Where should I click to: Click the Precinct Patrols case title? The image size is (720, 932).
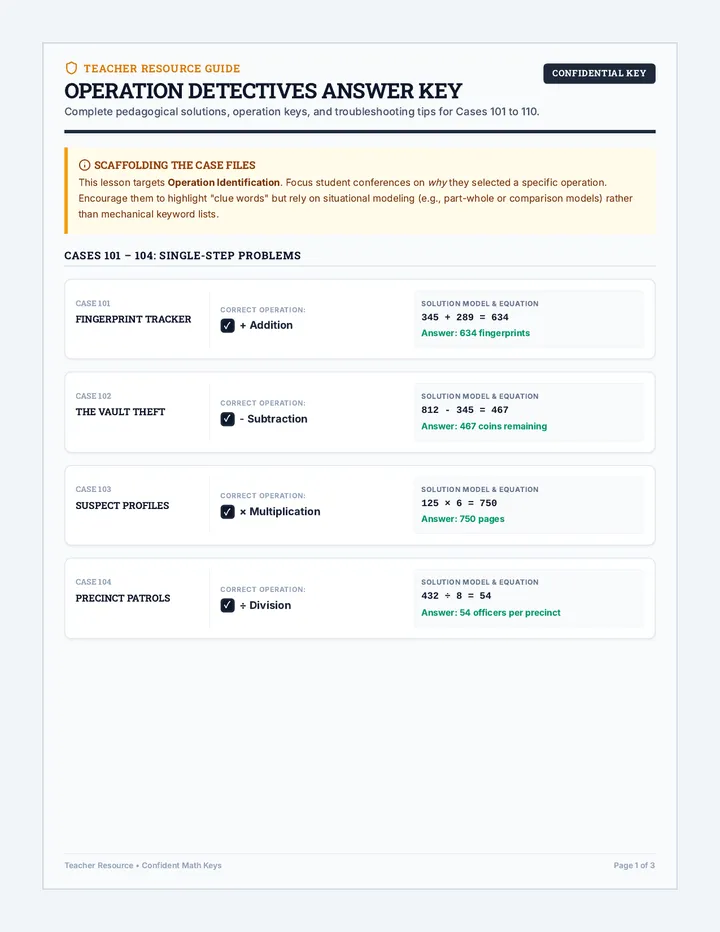pos(122,598)
